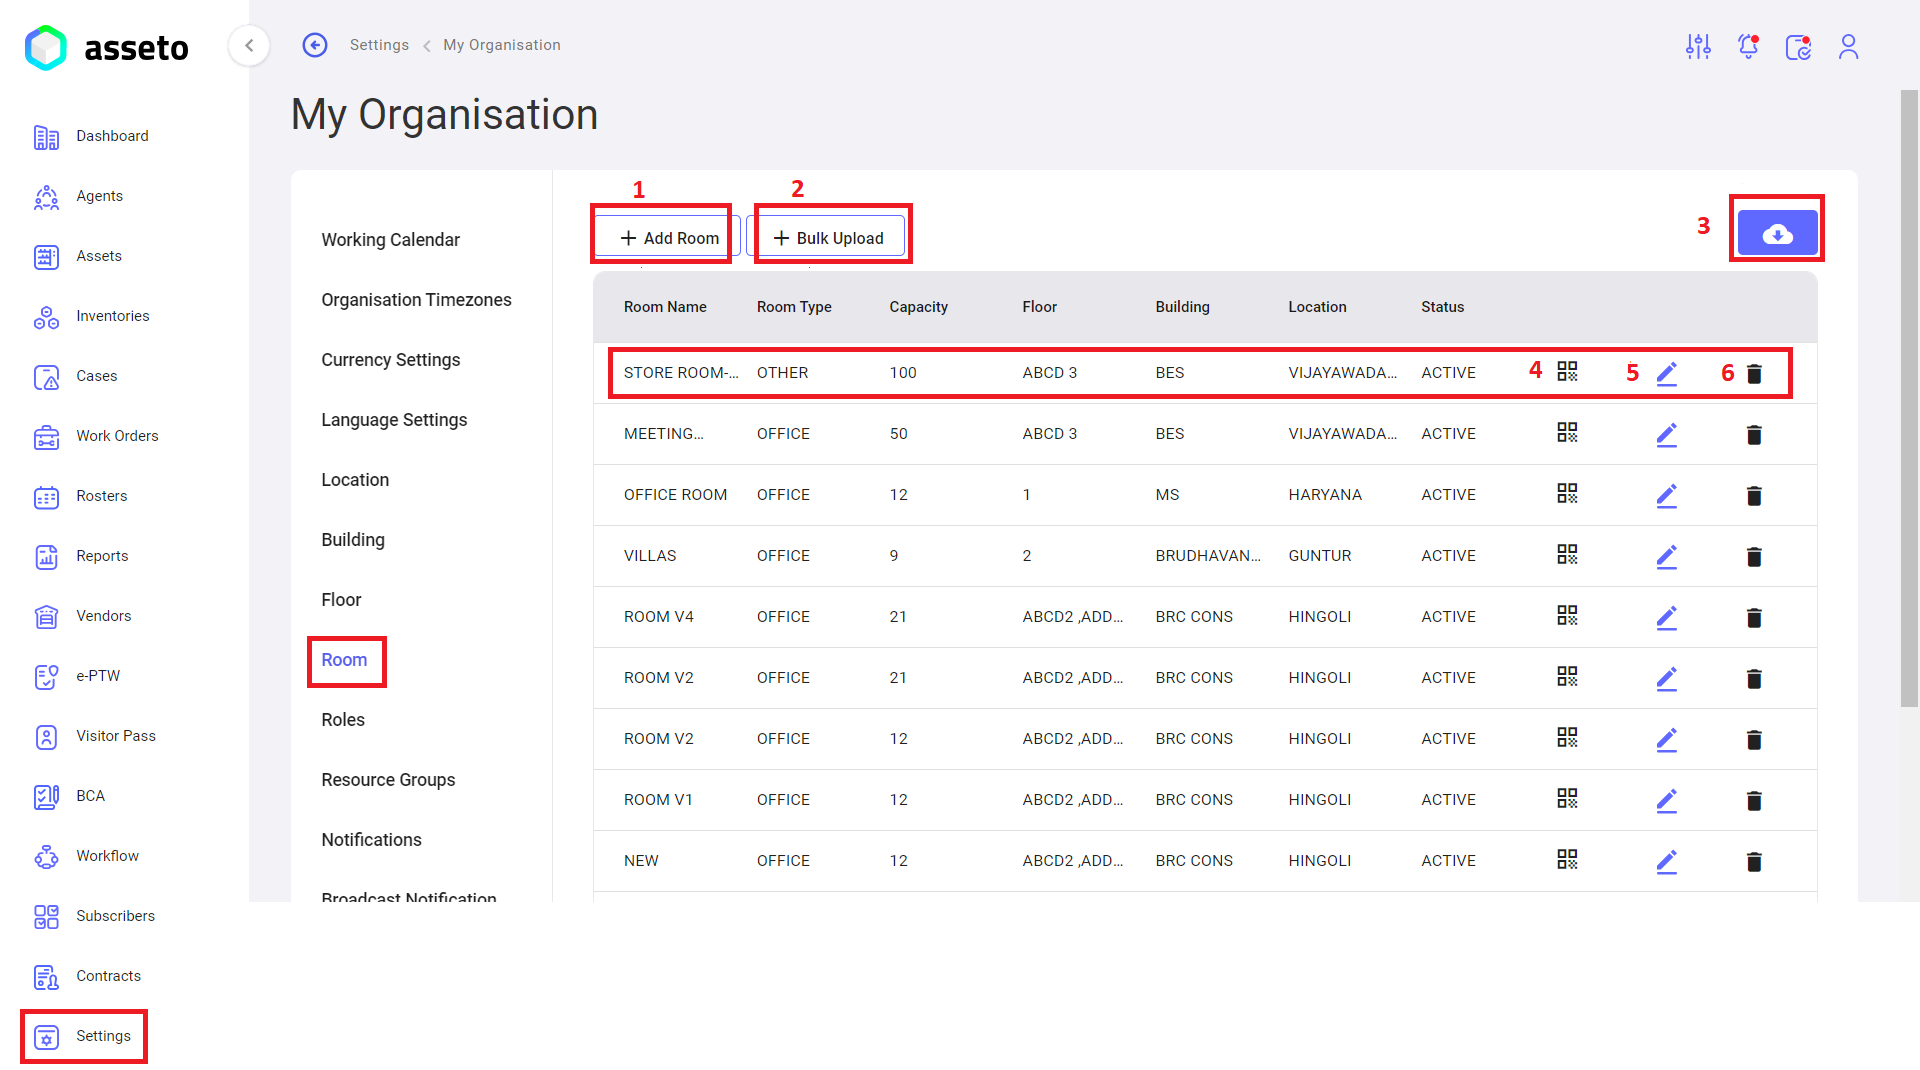Click the Settings breadcrumb link
Screen dimensions: 1920x1070
[x=379, y=45]
